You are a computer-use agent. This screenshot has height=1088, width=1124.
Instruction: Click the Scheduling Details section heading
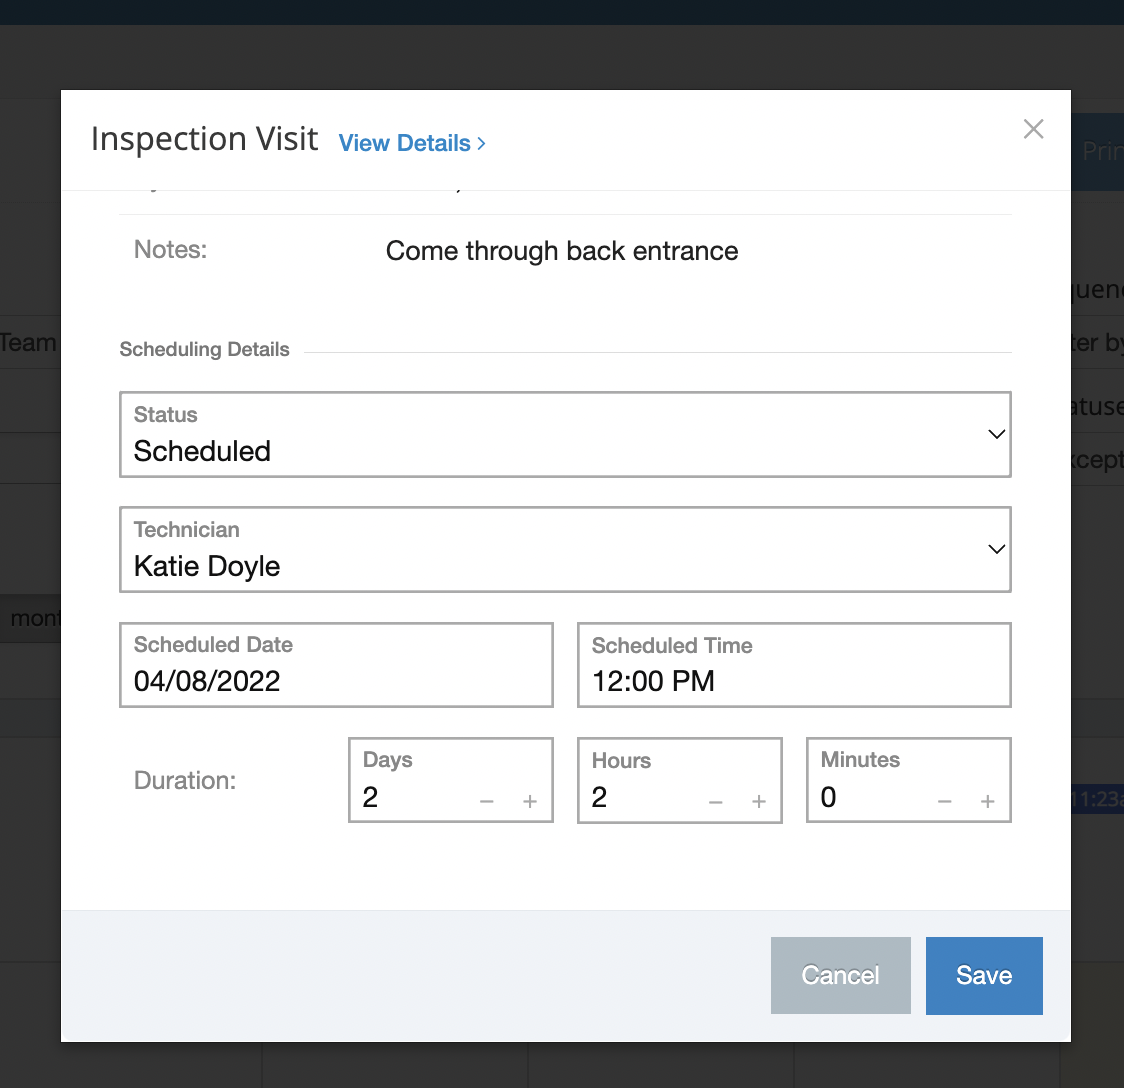[x=204, y=349]
